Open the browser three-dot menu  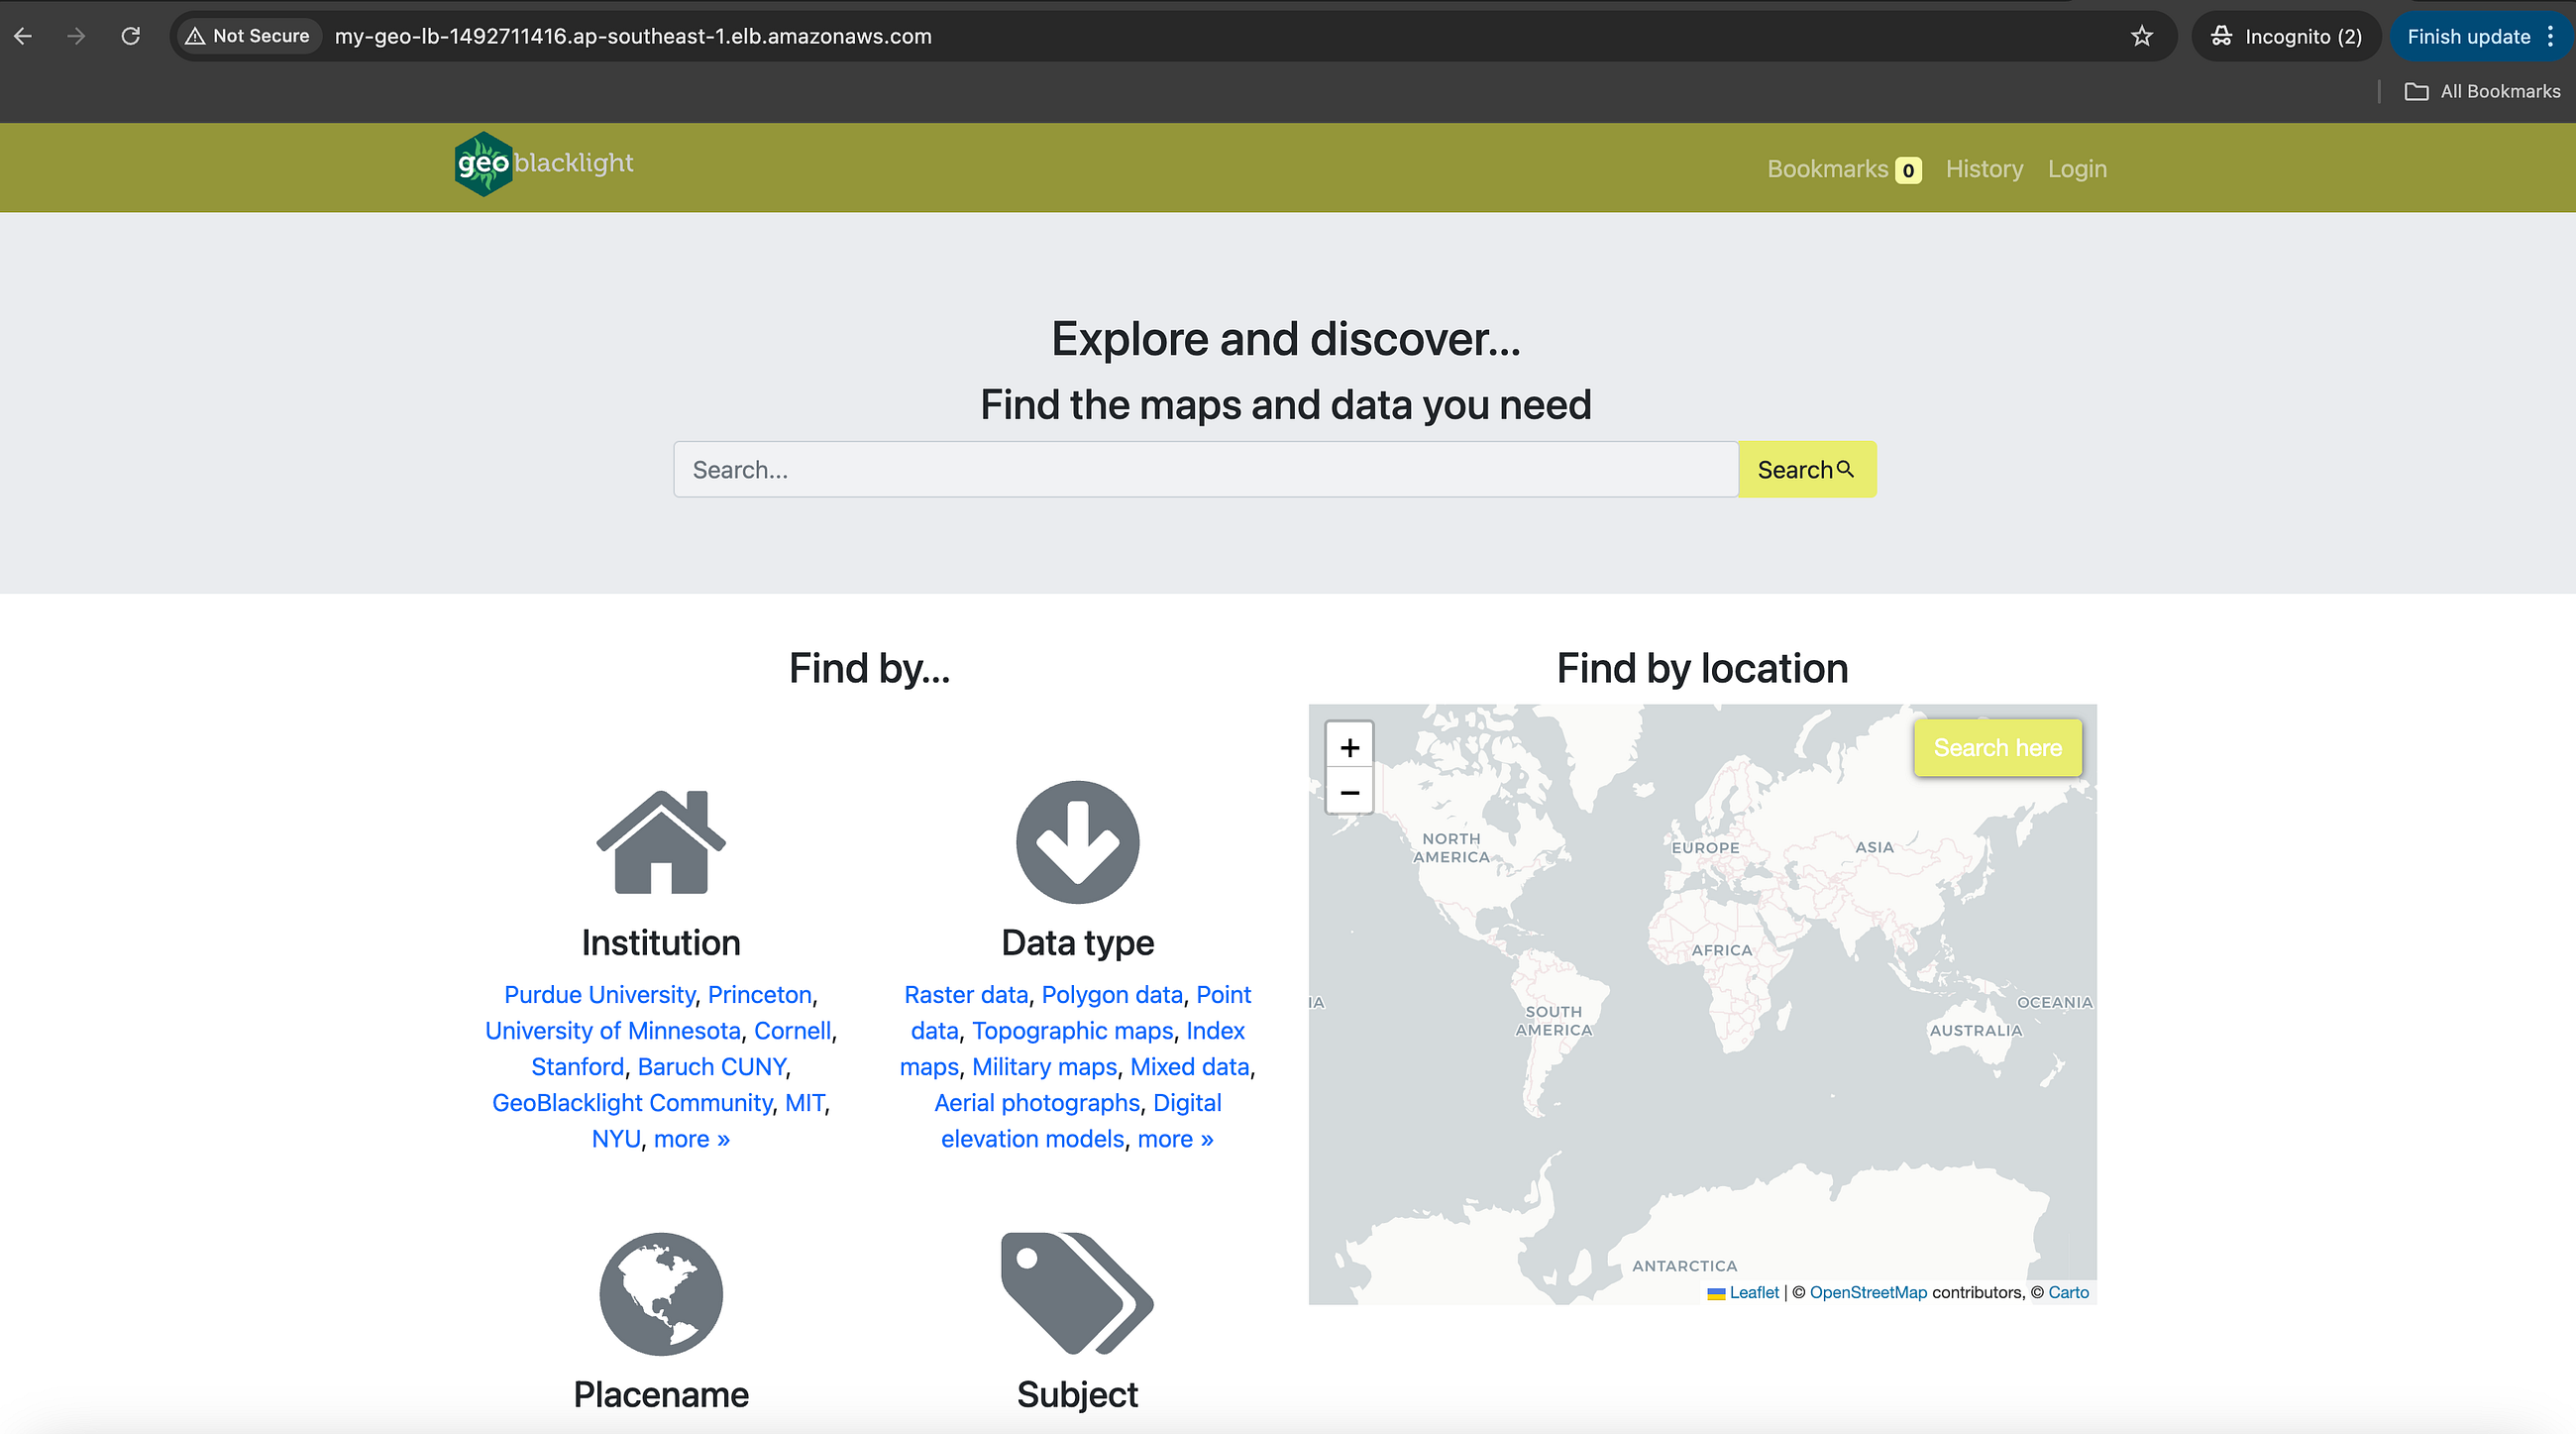(2550, 37)
